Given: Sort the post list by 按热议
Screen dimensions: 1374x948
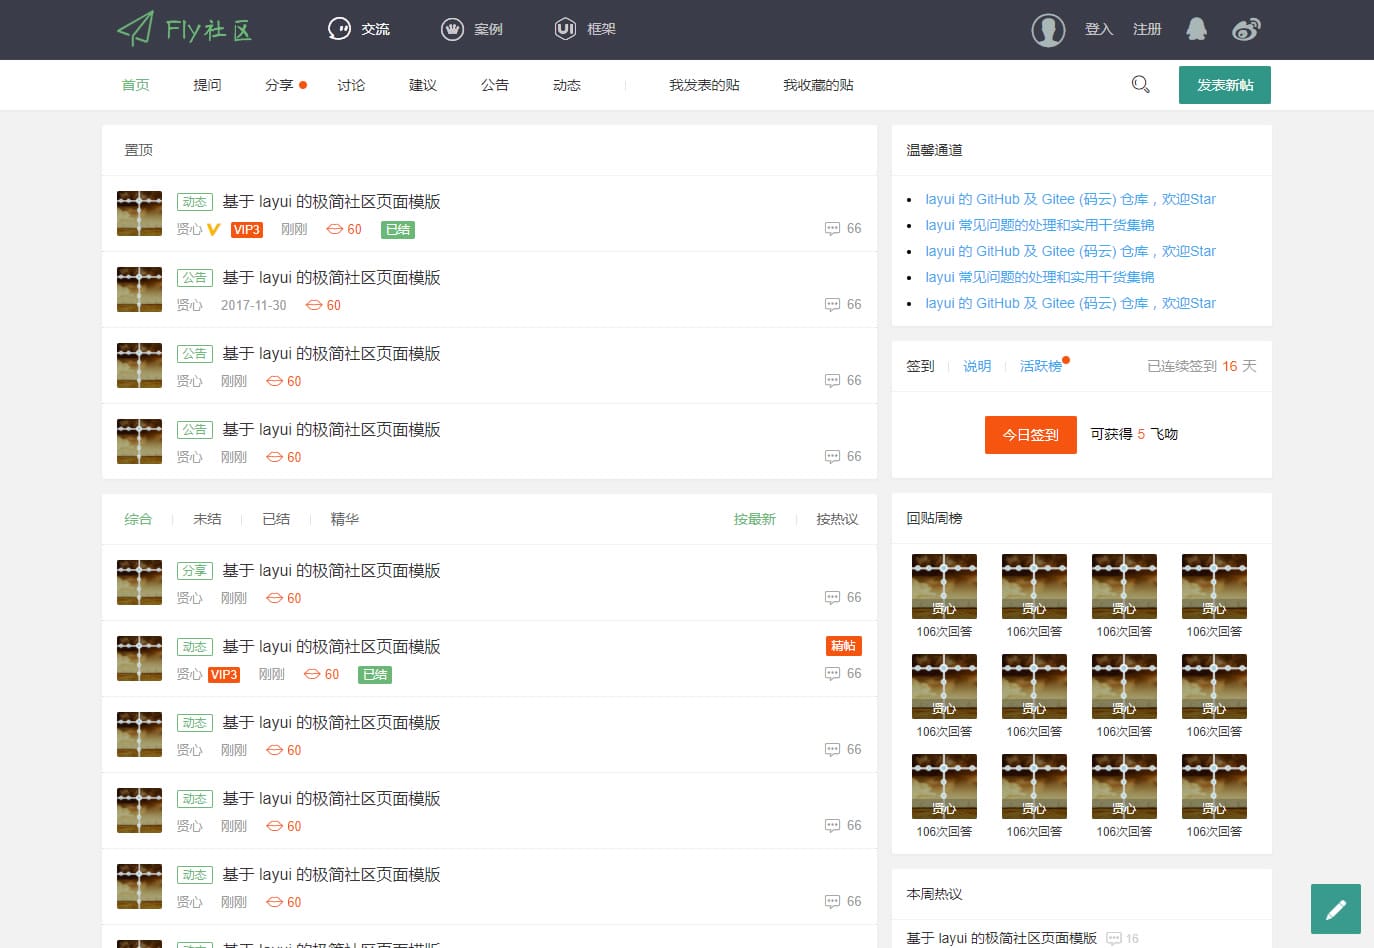Looking at the screenshot, I should 837,519.
